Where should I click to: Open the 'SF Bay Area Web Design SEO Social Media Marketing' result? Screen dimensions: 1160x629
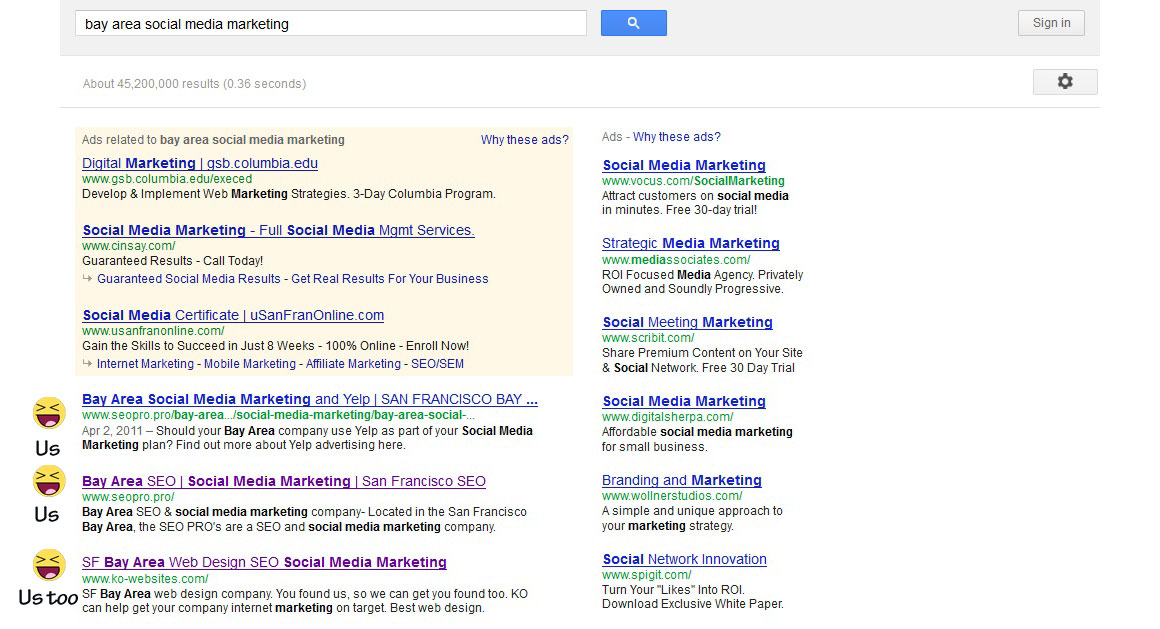pyautogui.click(x=264, y=562)
